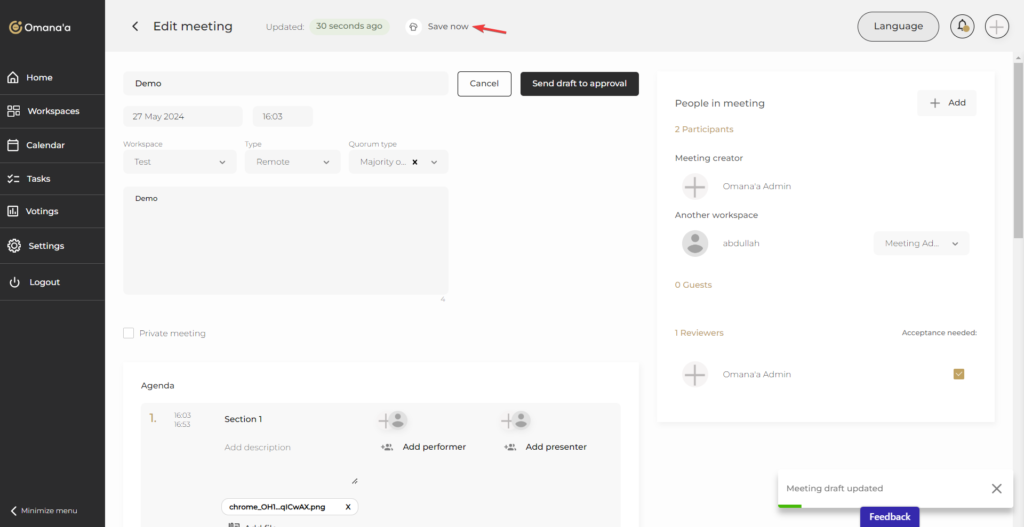Clear the Quorum type selection
The height and width of the screenshot is (527, 1024).
click(415, 162)
